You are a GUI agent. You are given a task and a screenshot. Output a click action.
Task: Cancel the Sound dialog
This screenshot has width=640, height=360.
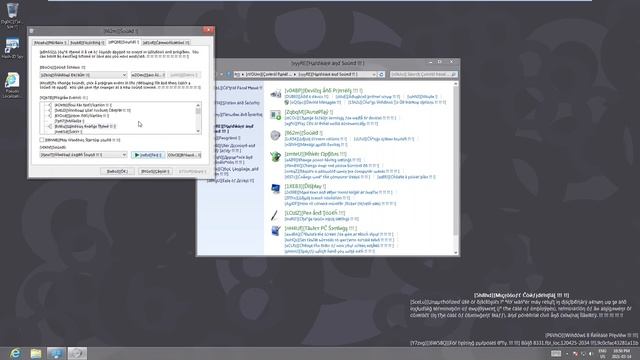pos(155,171)
